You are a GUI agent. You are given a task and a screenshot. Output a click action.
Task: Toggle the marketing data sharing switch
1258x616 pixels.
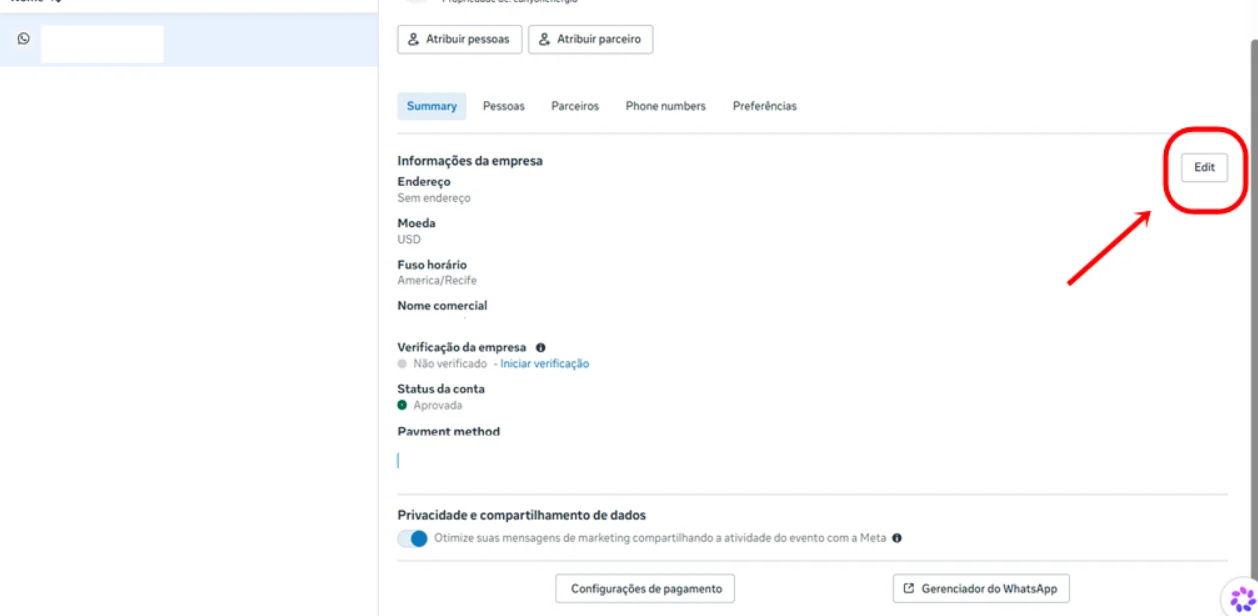pos(412,538)
